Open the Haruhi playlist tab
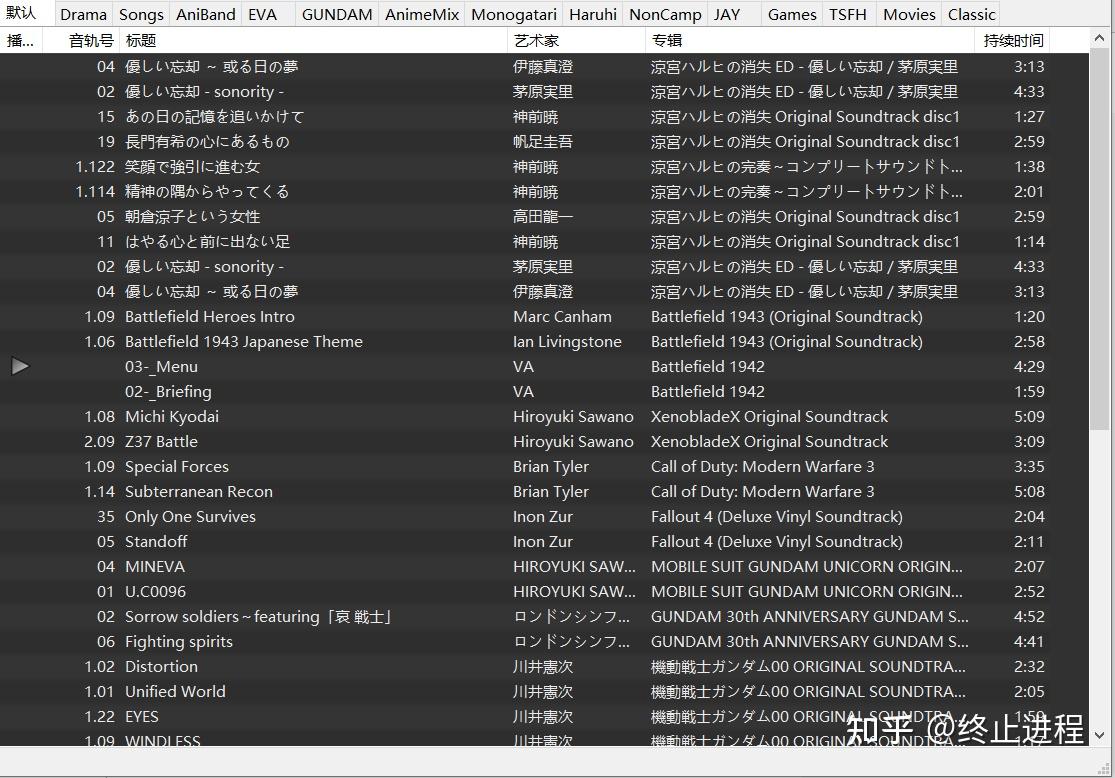The image size is (1115, 778). [x=592, y=14]
